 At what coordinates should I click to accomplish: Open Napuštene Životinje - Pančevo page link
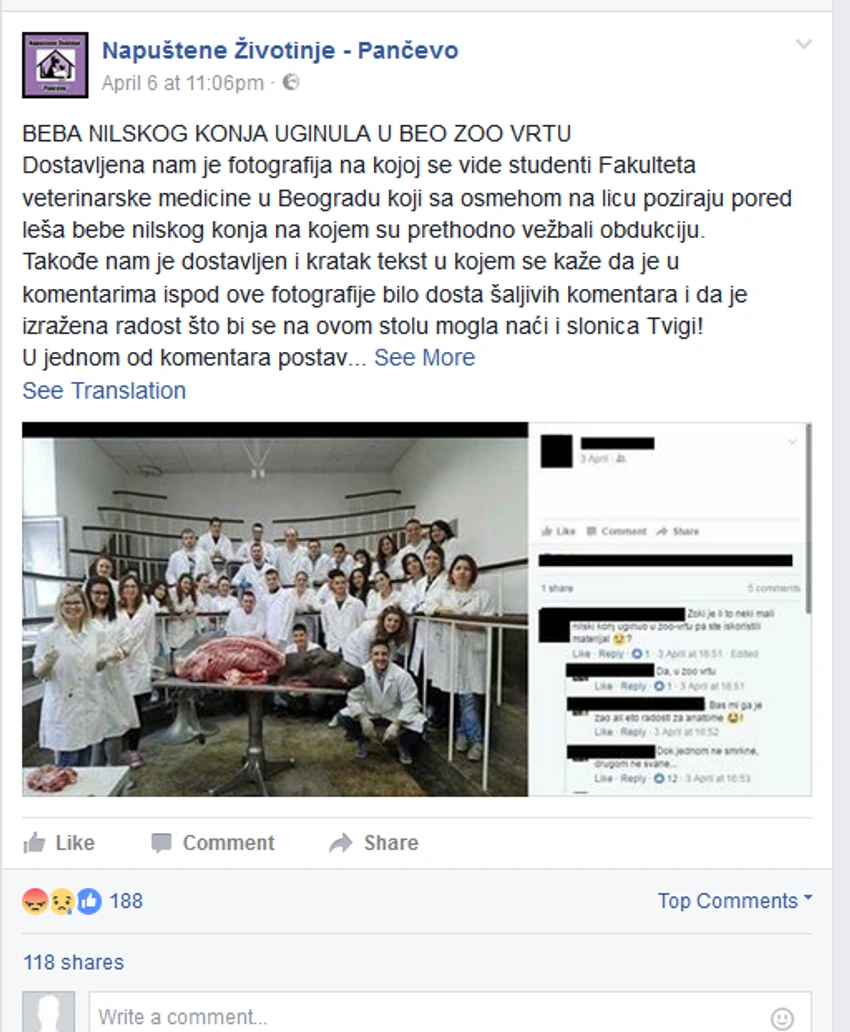pos(280,50)
